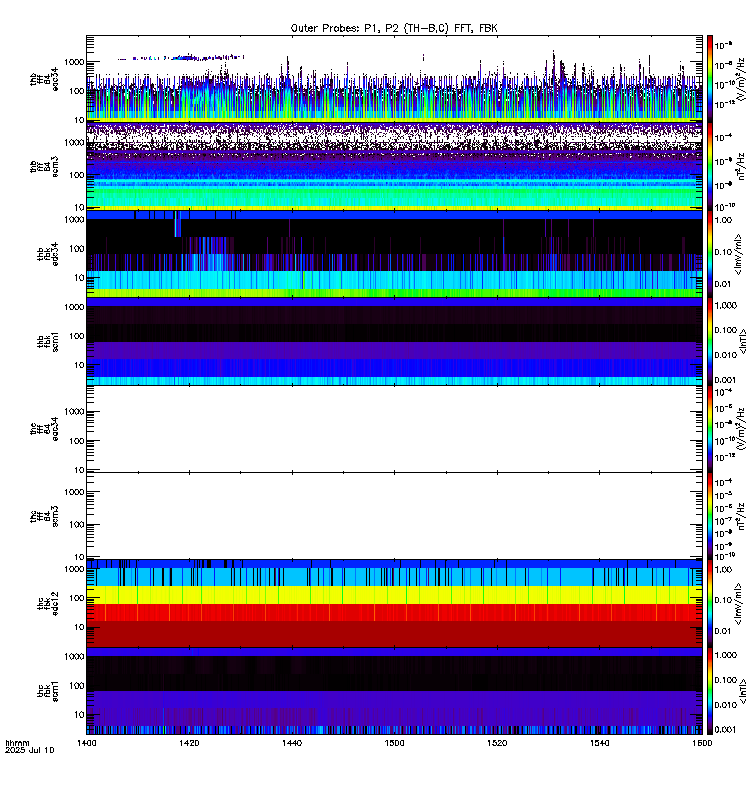Click the 100 y-axis tick of thb scm3 panel
Screen dimensions: 750x800
tap(77, 175)
